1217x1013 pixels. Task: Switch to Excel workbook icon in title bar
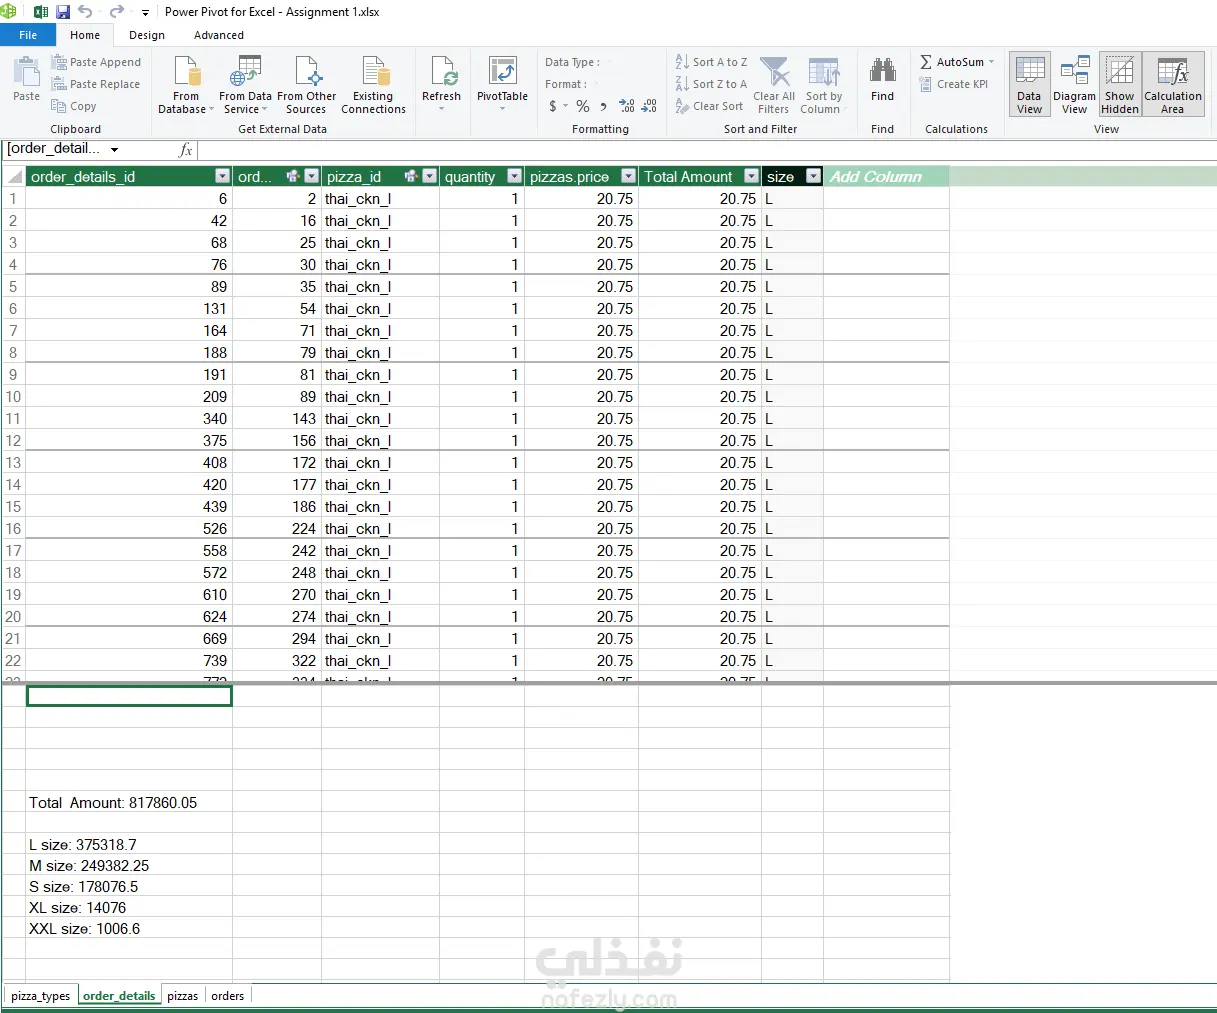[x=41, y=12]
